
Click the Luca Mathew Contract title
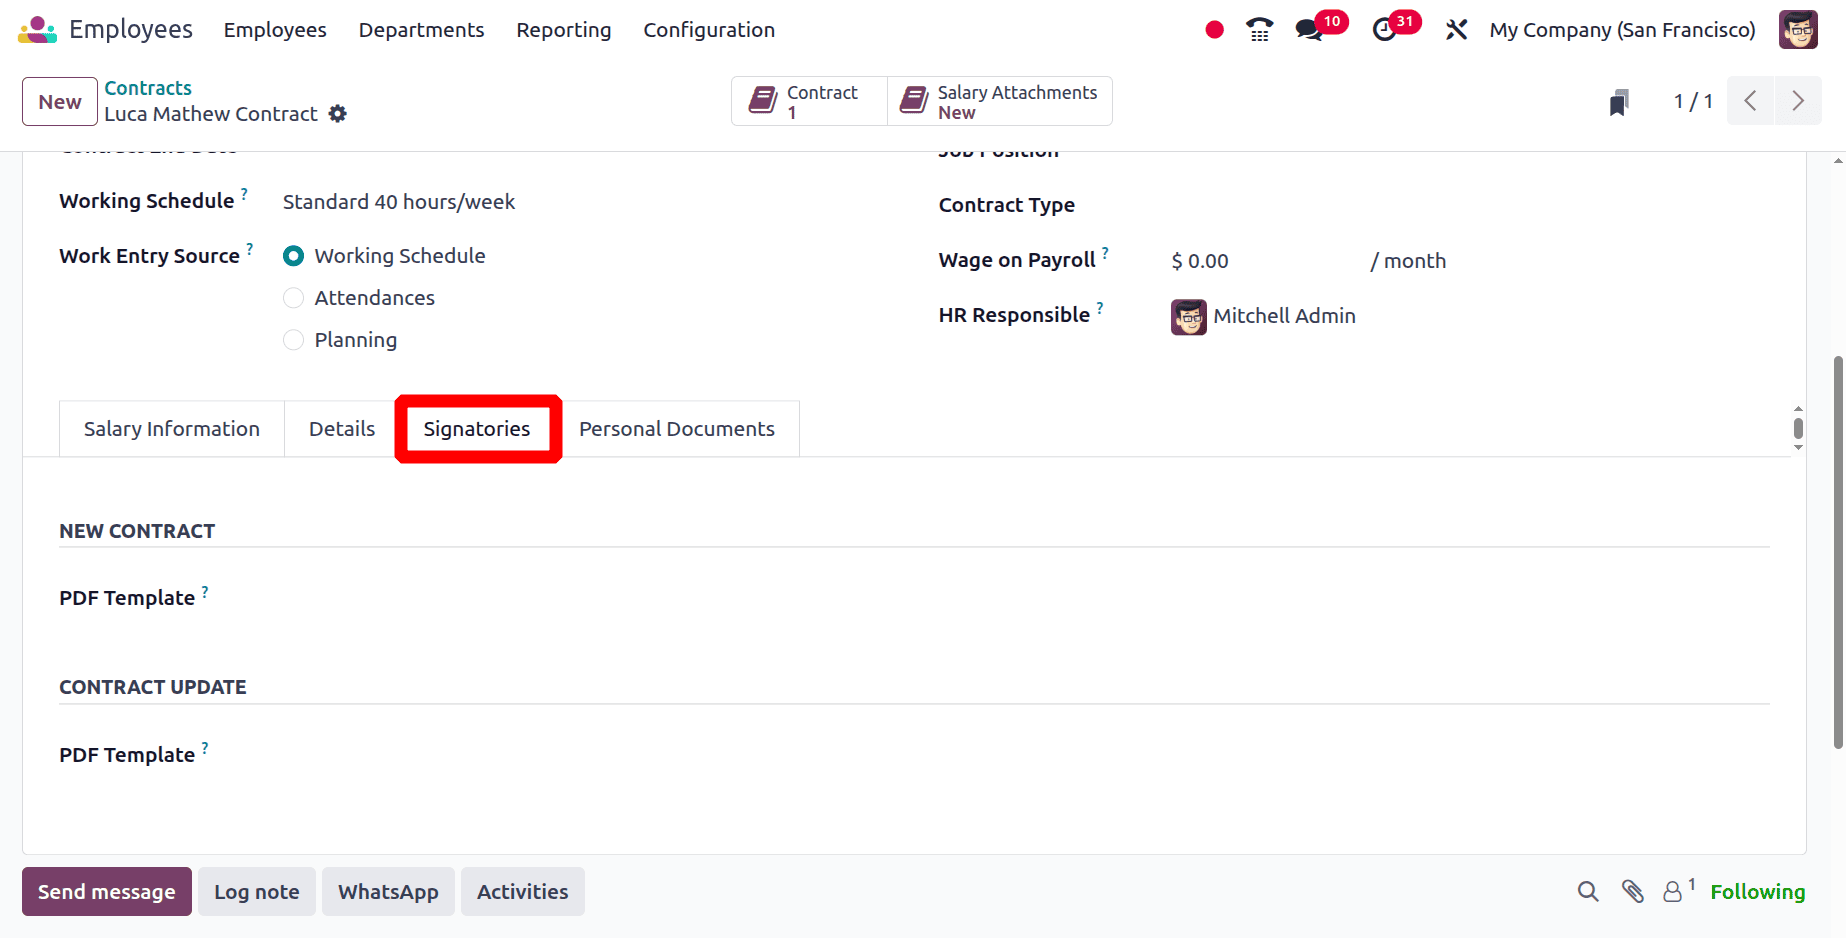tap(211, 114)
